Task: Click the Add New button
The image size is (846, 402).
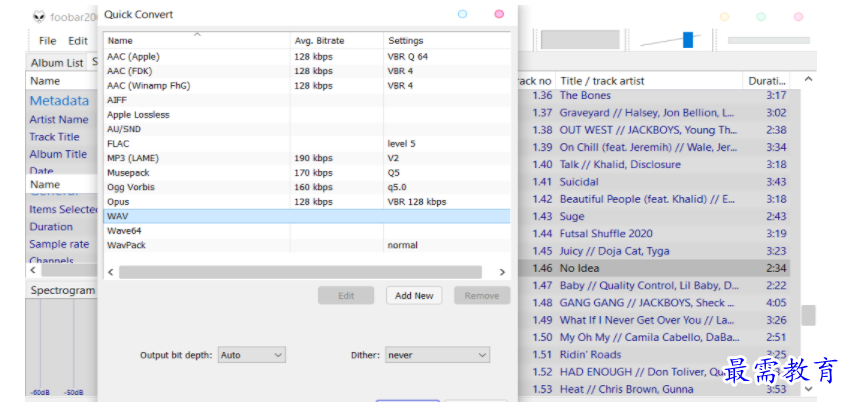Action: pos(414,296)
